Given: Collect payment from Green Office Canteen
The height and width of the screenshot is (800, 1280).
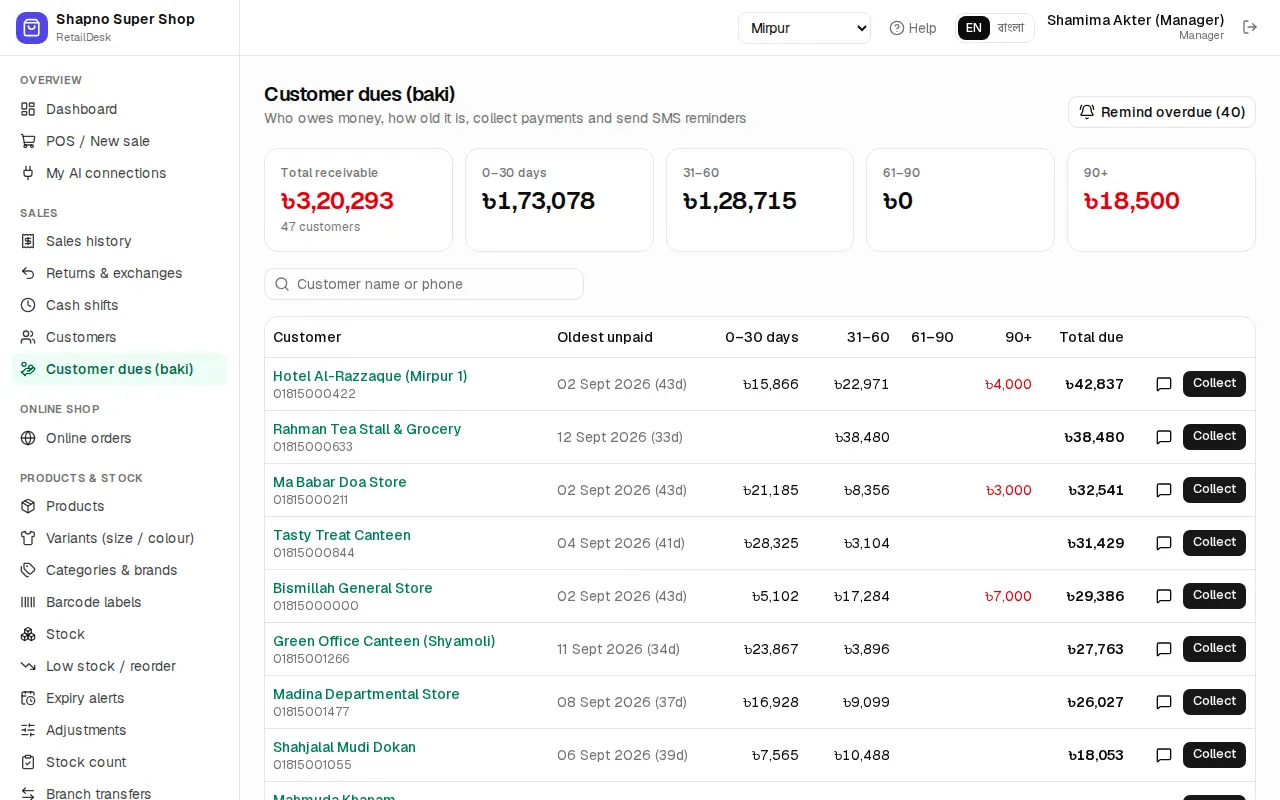Looking at the screenshot, I should (x=1214, y=649).
